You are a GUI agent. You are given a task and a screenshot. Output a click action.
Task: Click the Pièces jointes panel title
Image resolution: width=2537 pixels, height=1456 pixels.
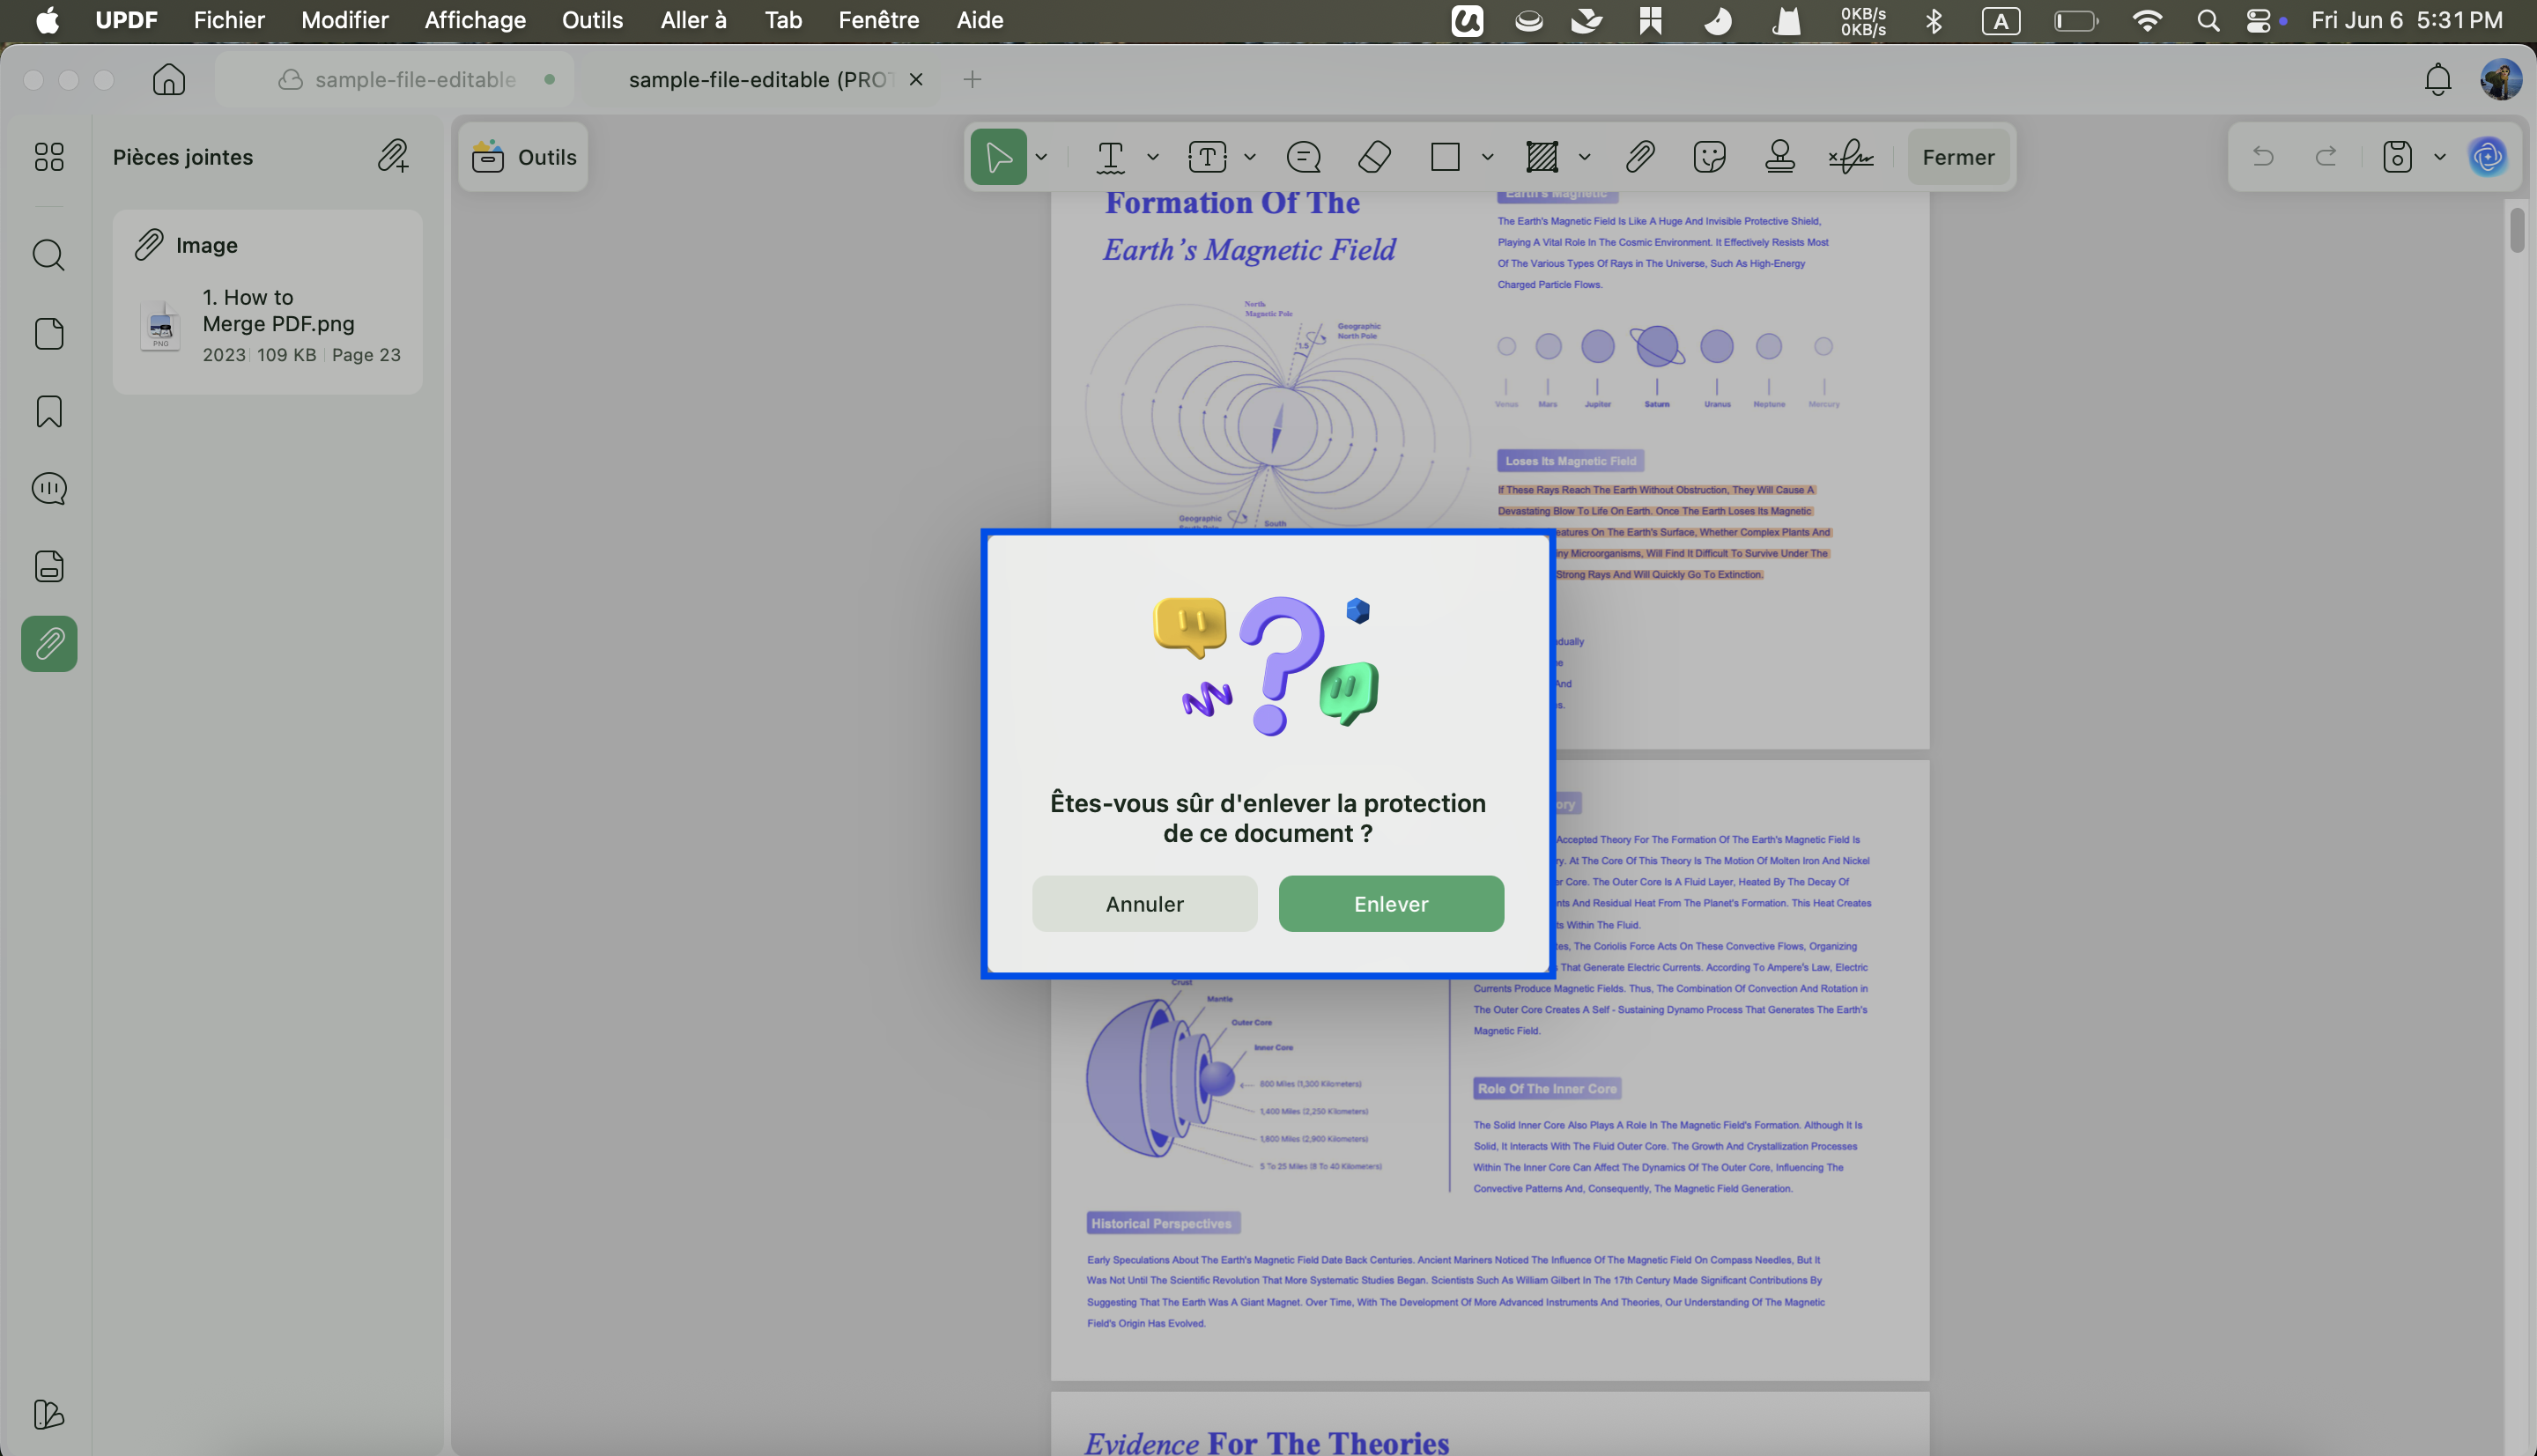[182, 157]
